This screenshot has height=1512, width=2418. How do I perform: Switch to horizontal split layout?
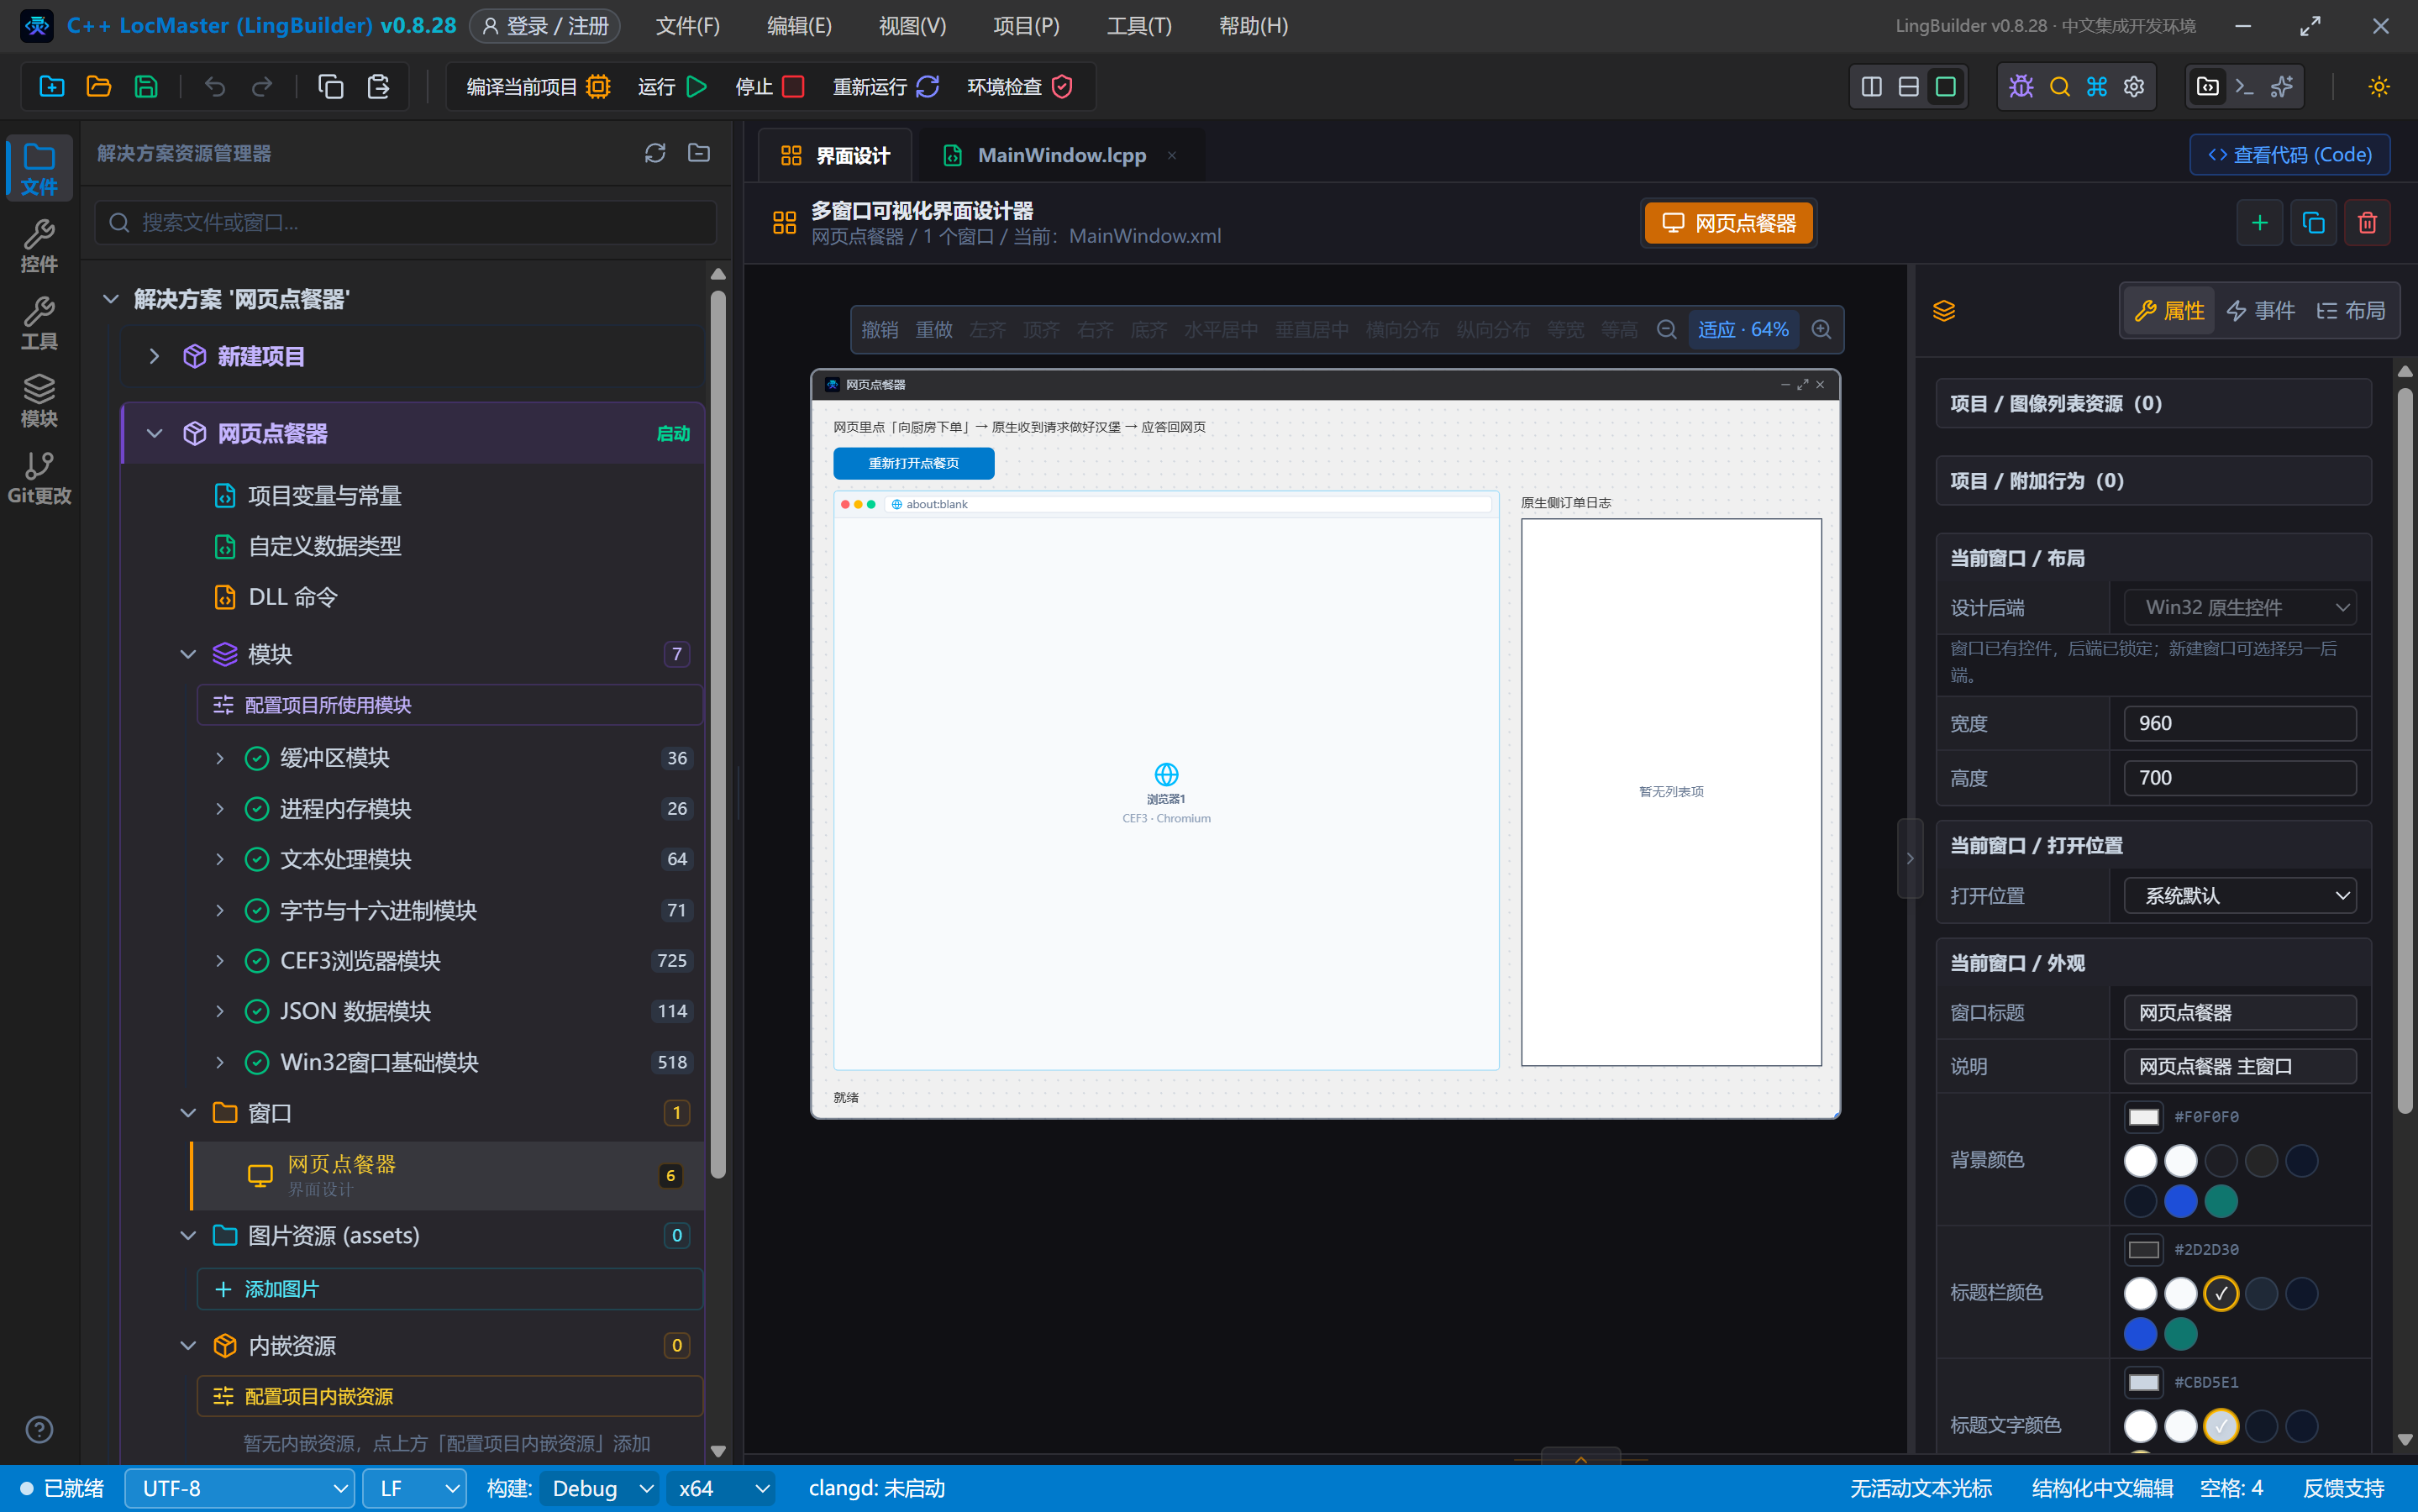pyautogui.click(x=1908, y=87)
